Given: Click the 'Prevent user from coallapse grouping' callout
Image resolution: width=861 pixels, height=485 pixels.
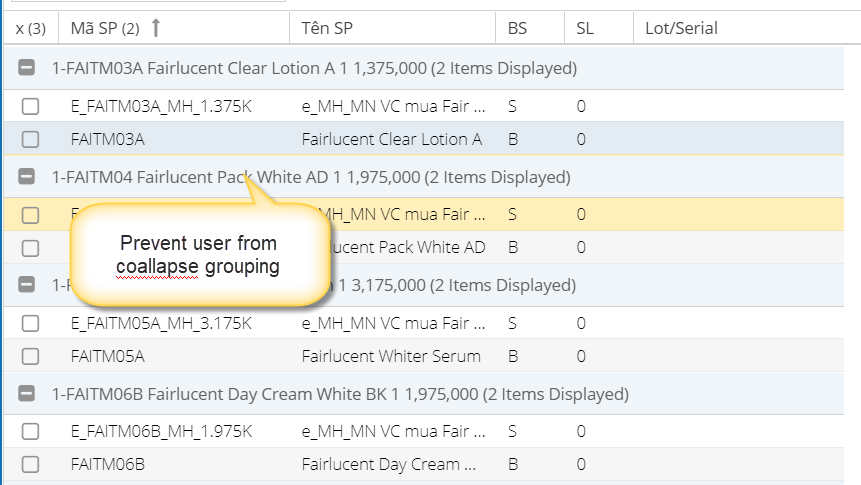Looking at the screenshot, I should (x=198, y=255).
